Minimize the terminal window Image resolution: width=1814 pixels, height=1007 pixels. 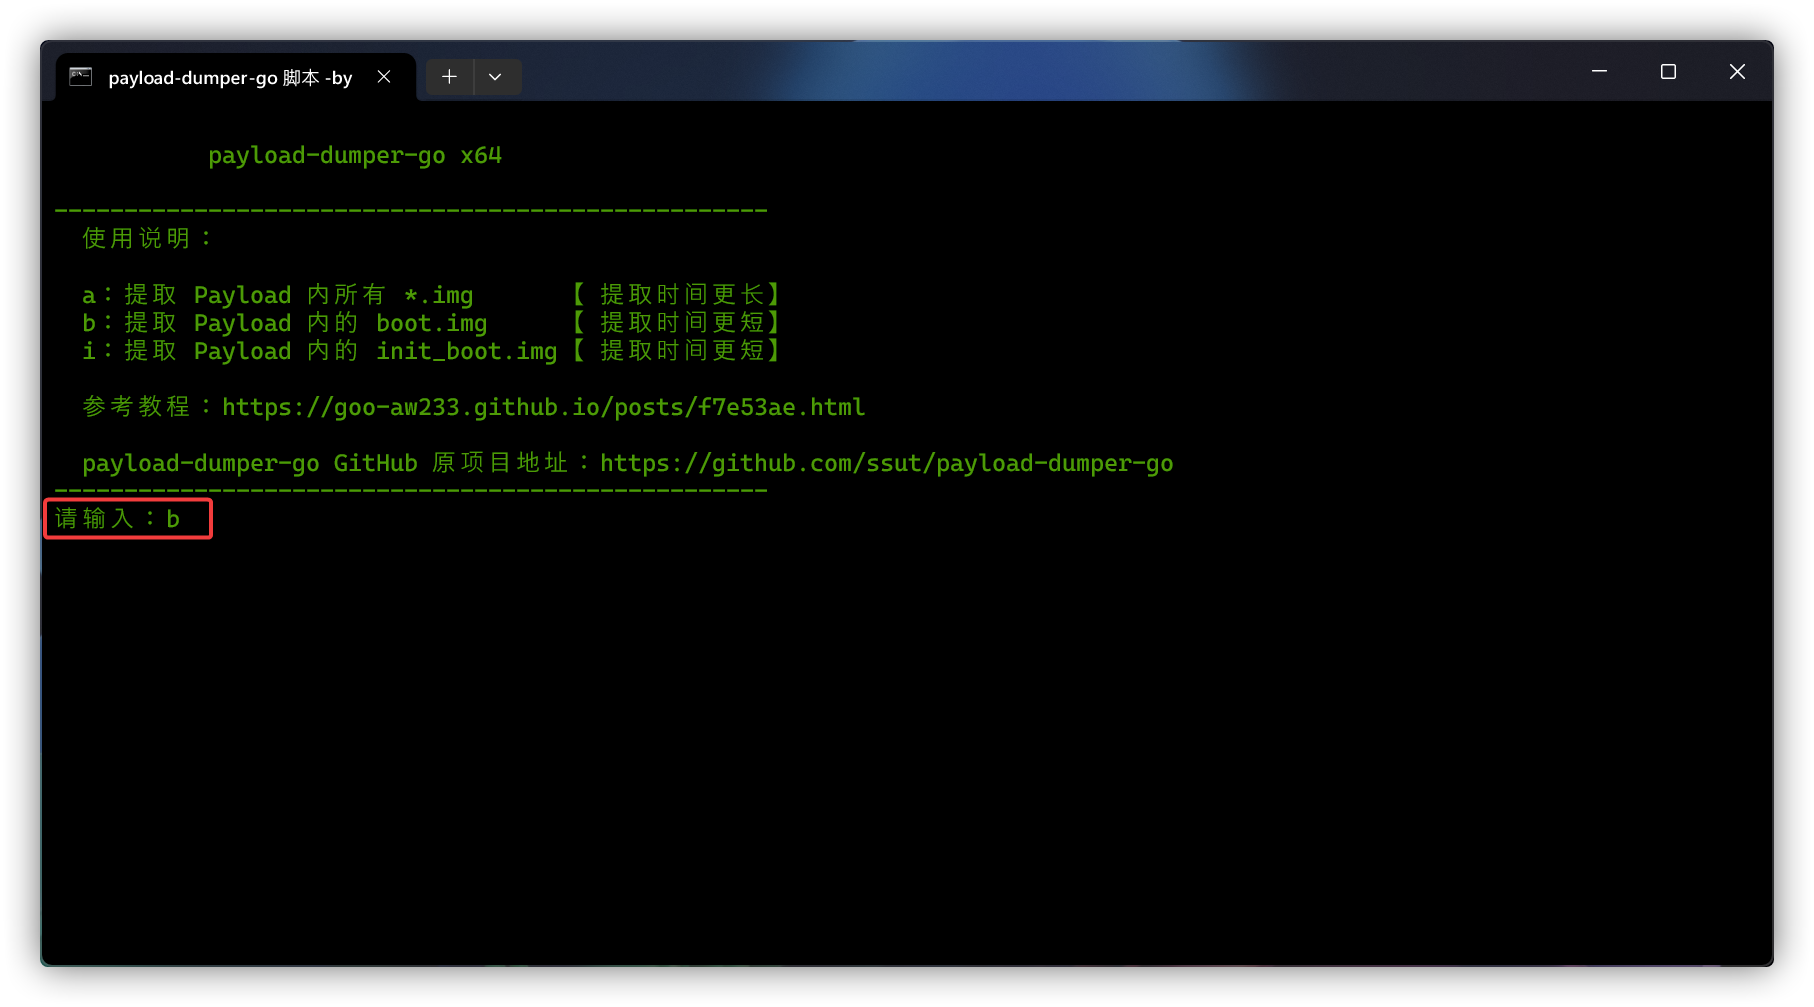[1599, 72]
